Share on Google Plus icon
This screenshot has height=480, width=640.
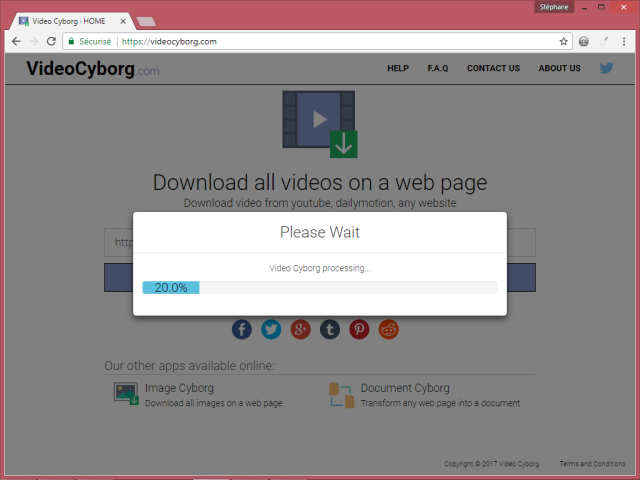click(x=300, y=329)
